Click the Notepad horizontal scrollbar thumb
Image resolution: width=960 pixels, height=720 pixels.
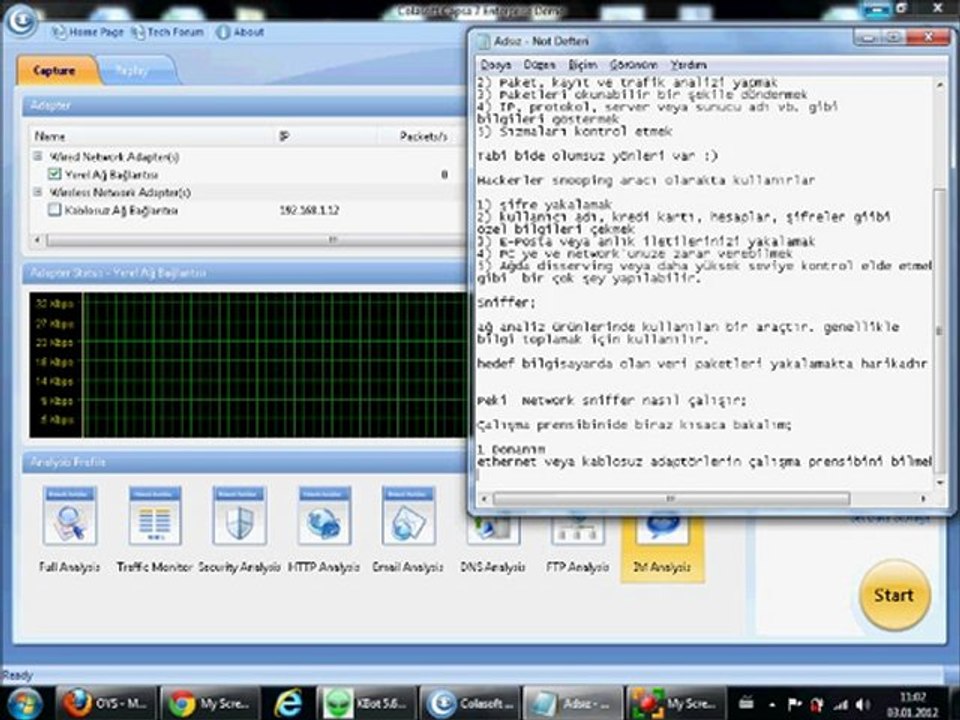(671, 499)
